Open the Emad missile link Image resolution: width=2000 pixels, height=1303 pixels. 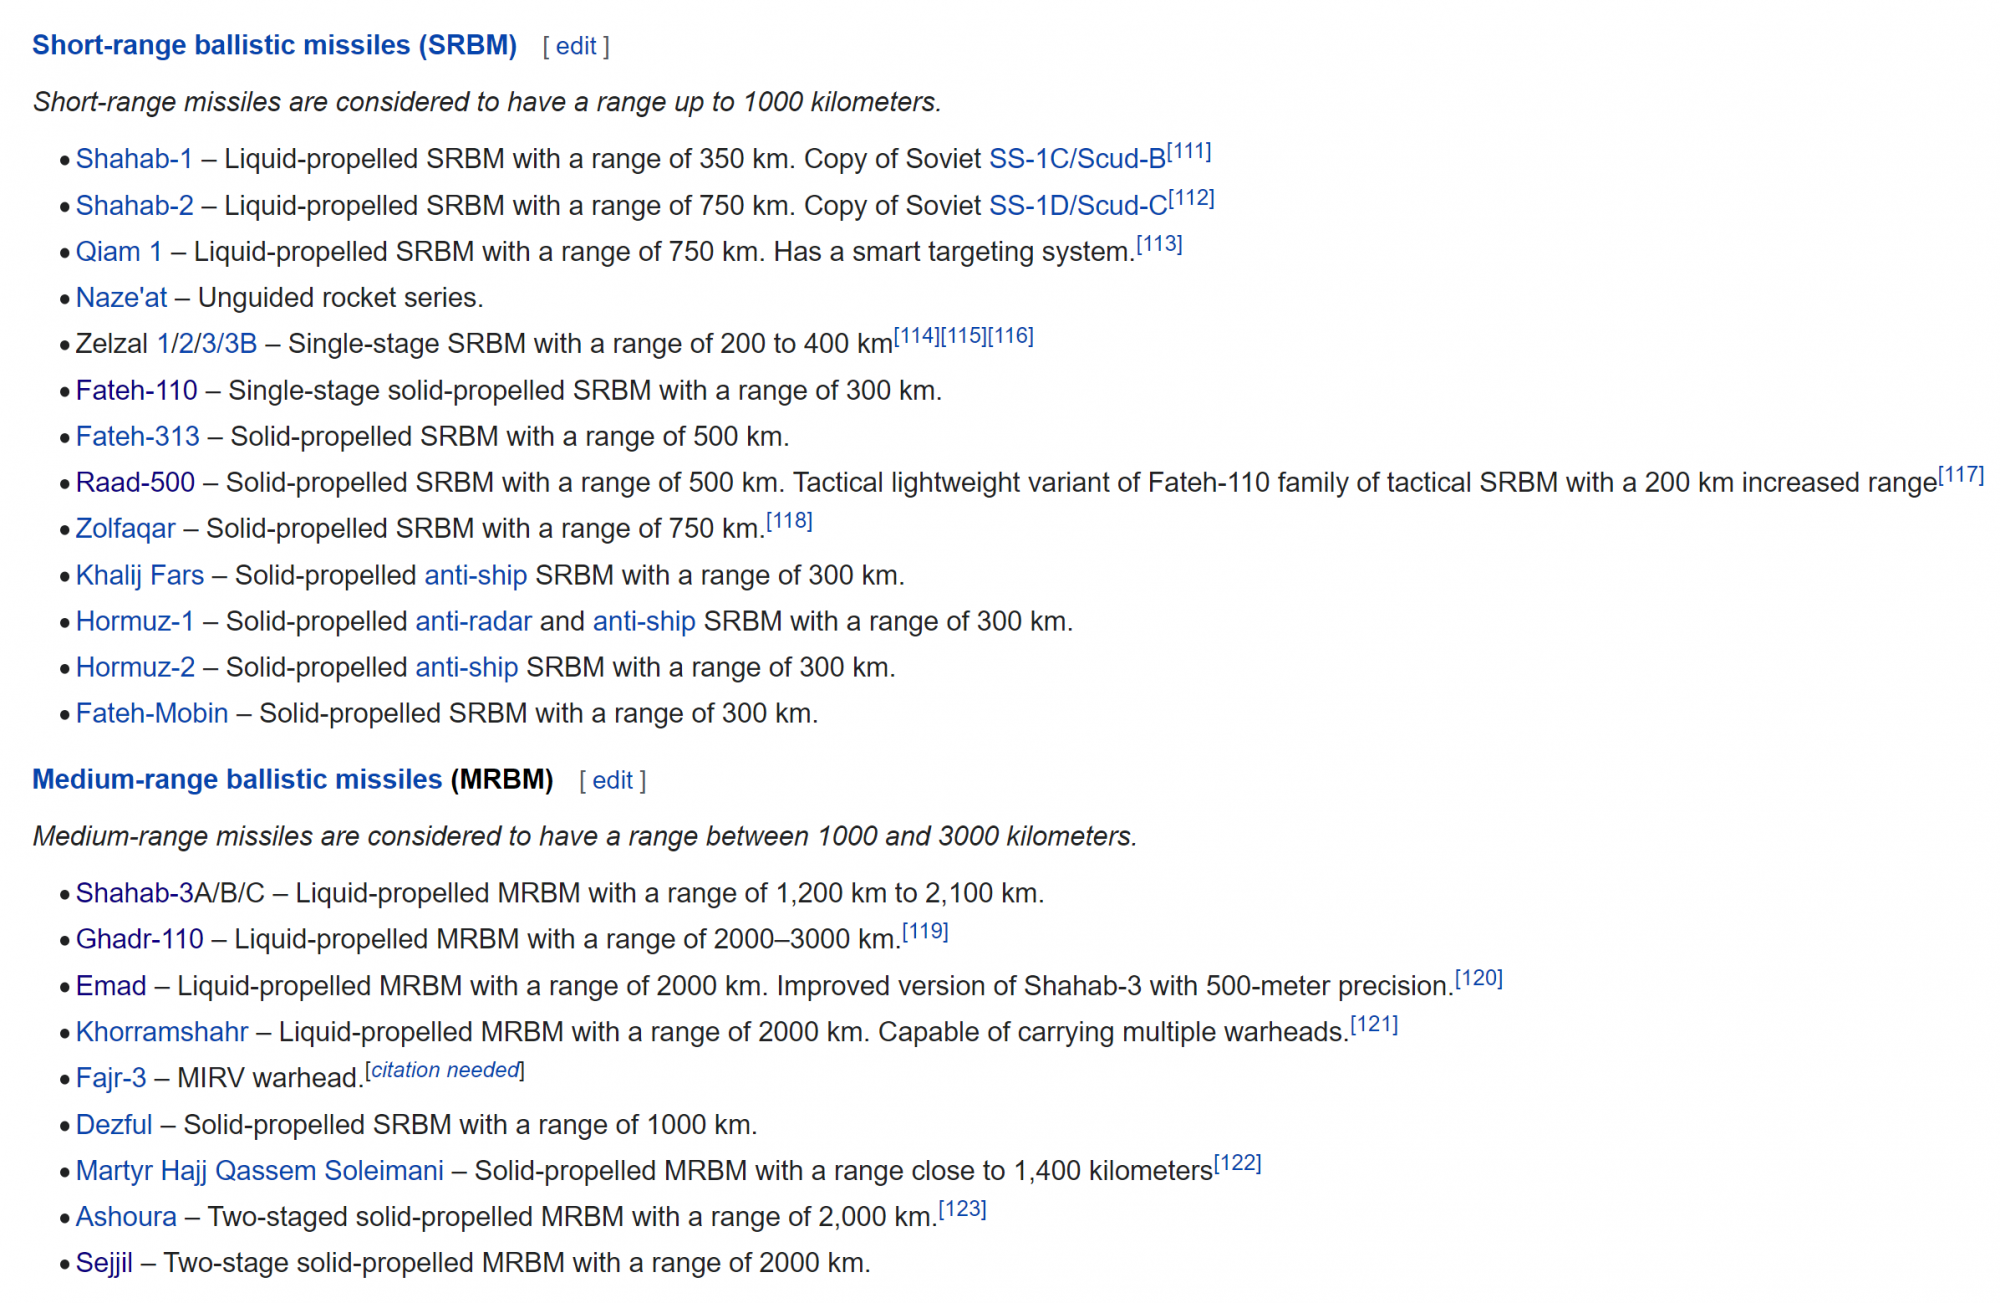point(111,986)
